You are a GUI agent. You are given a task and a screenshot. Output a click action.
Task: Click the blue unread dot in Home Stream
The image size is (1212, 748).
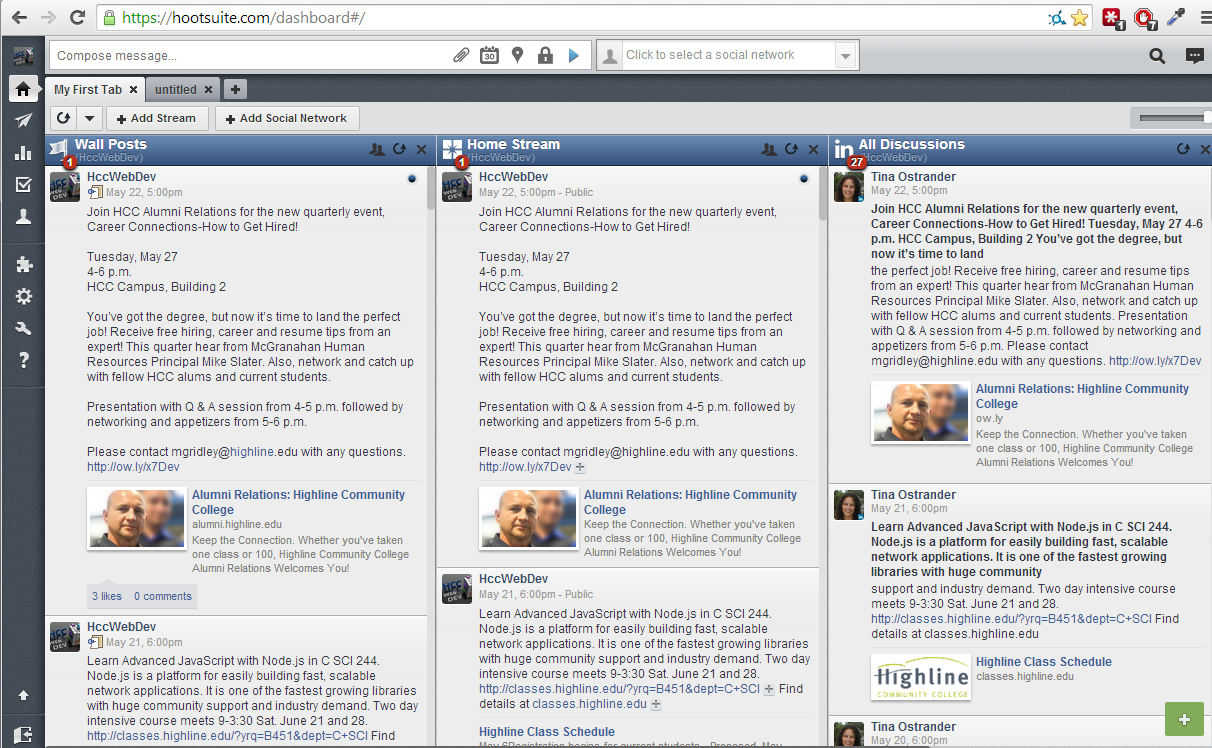(804, 179)
